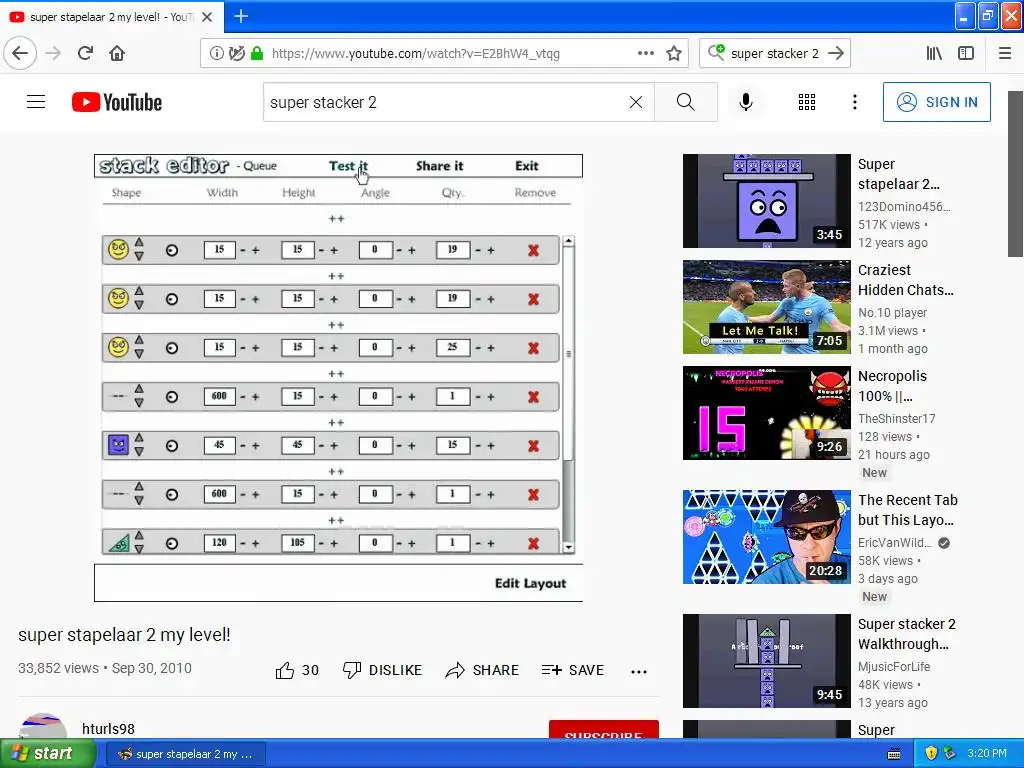Screen dimensions: 1024x768
Task: Click the address bar URL
Action: [x=415, y=54]
